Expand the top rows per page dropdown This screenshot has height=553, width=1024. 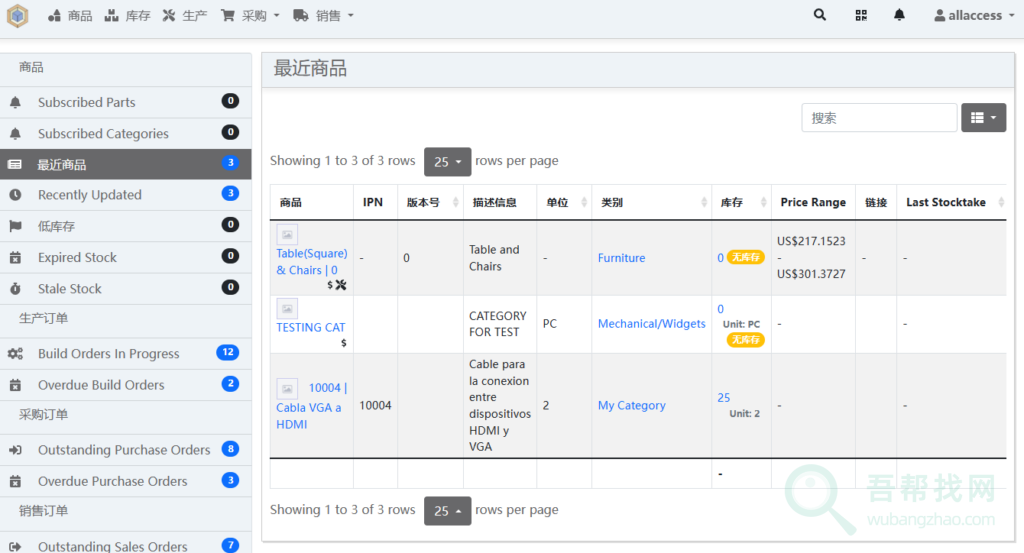point(447,161)
